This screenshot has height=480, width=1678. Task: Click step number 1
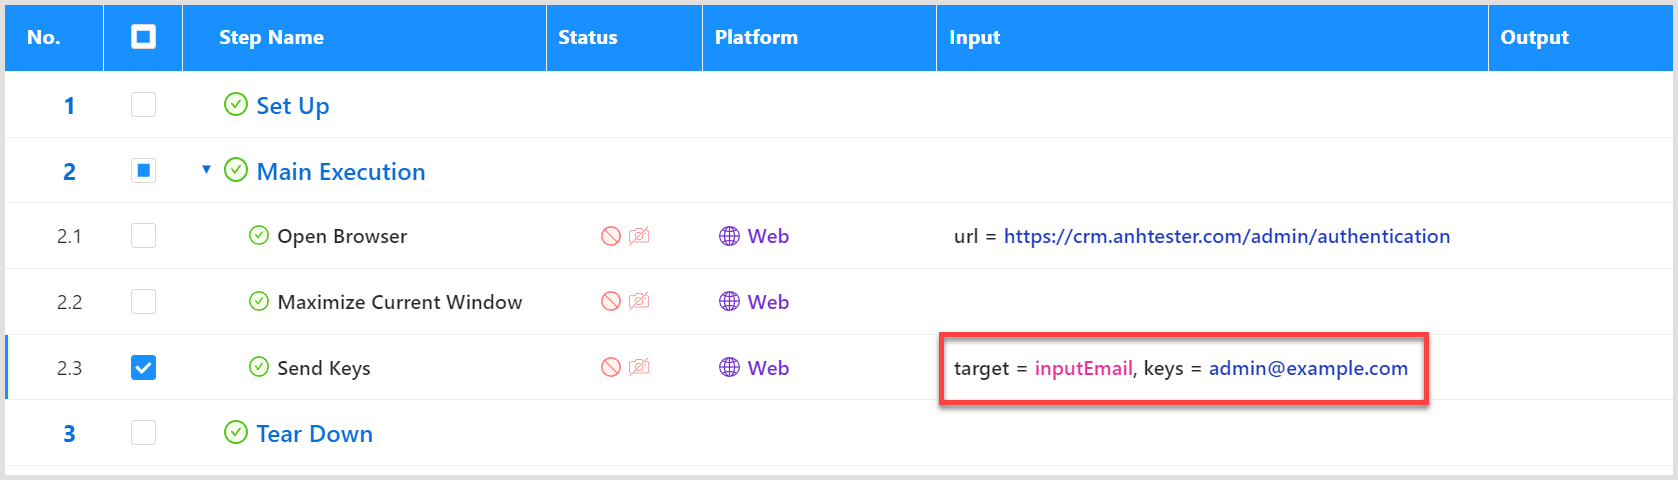[69, 105]
